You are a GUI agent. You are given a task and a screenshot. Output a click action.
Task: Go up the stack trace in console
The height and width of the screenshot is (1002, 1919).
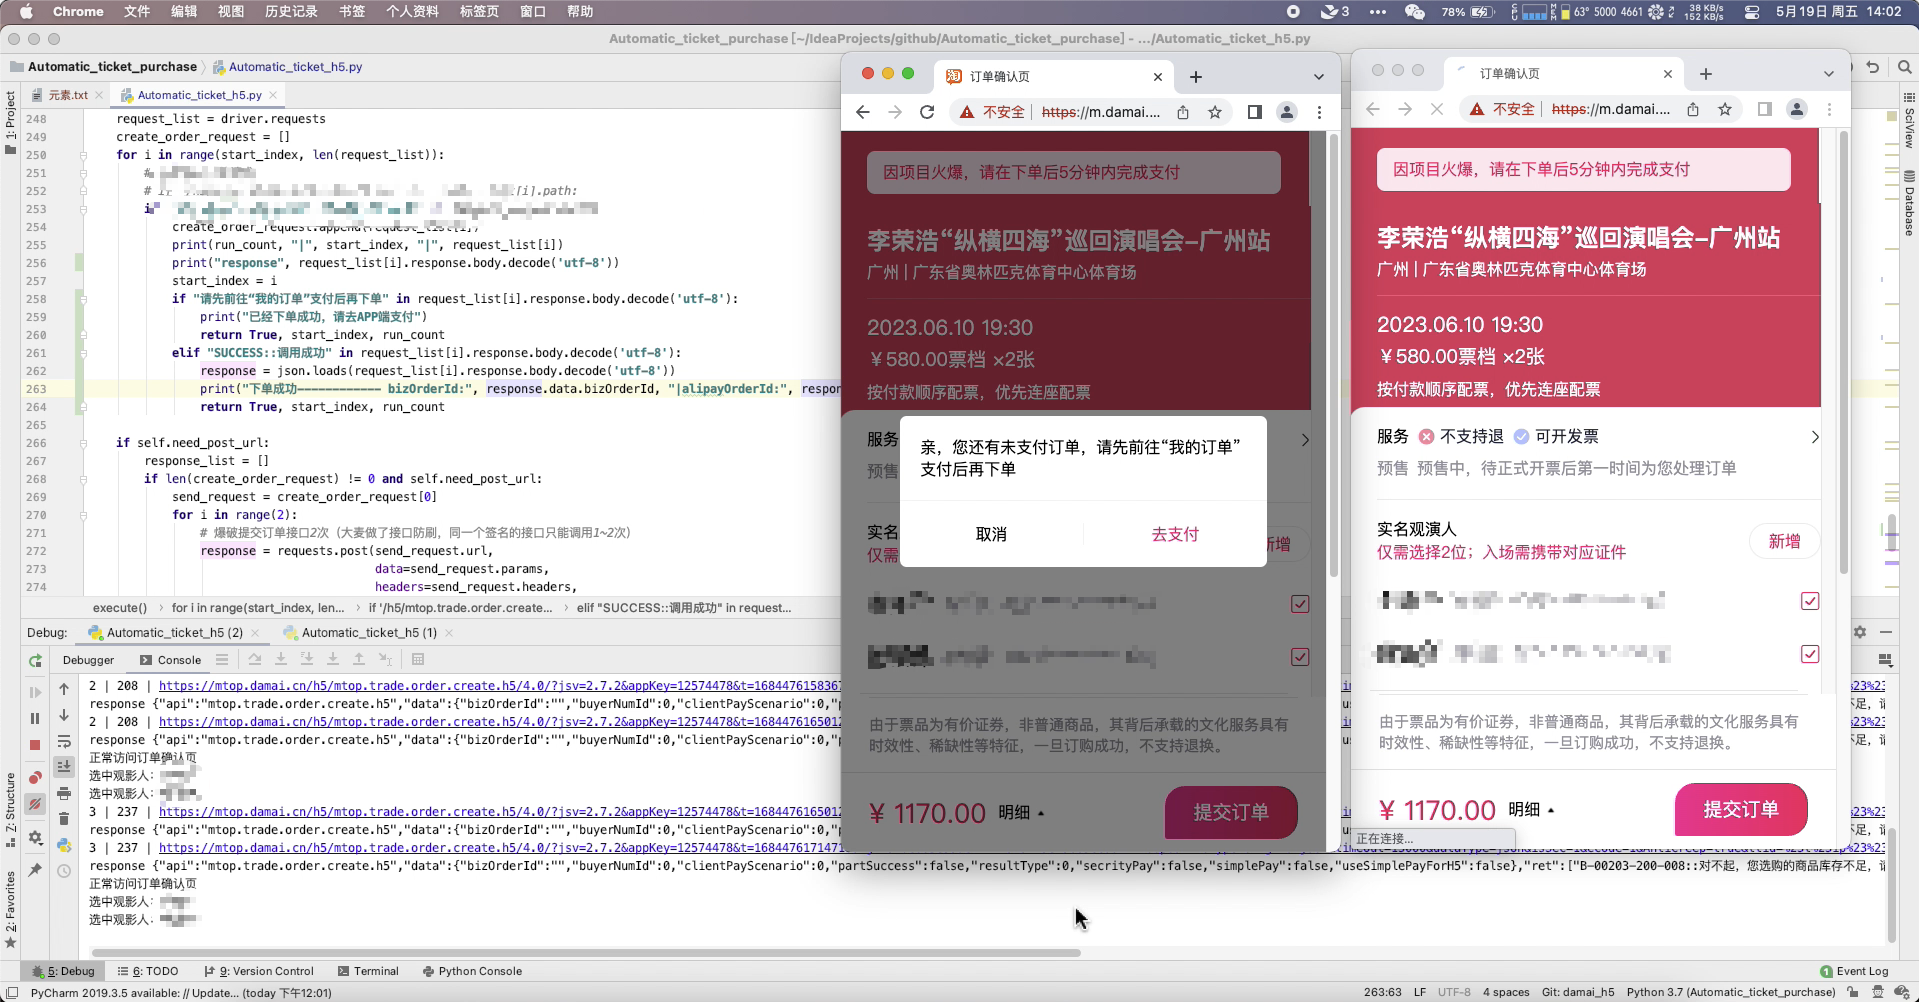64,689
